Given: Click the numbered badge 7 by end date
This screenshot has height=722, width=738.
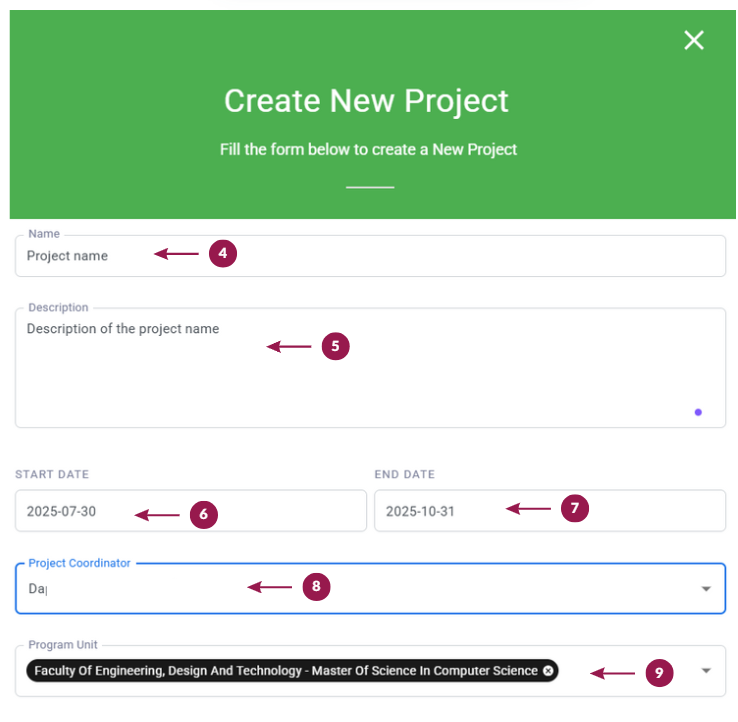Looking at the screenshot, I should point(575,508).
